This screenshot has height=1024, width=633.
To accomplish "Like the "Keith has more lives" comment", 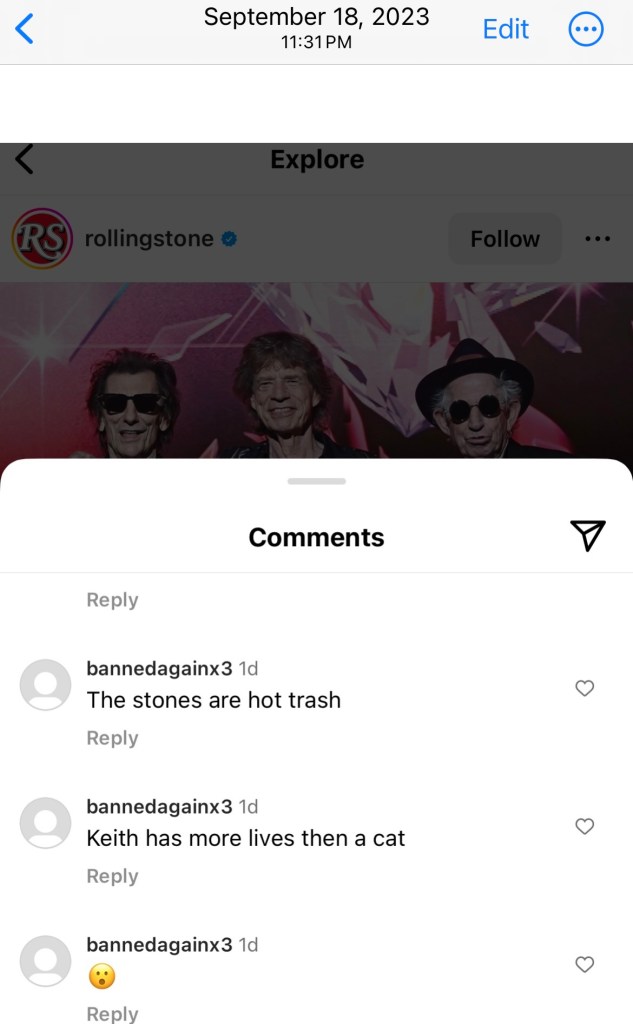I will (x=585, y=826).
